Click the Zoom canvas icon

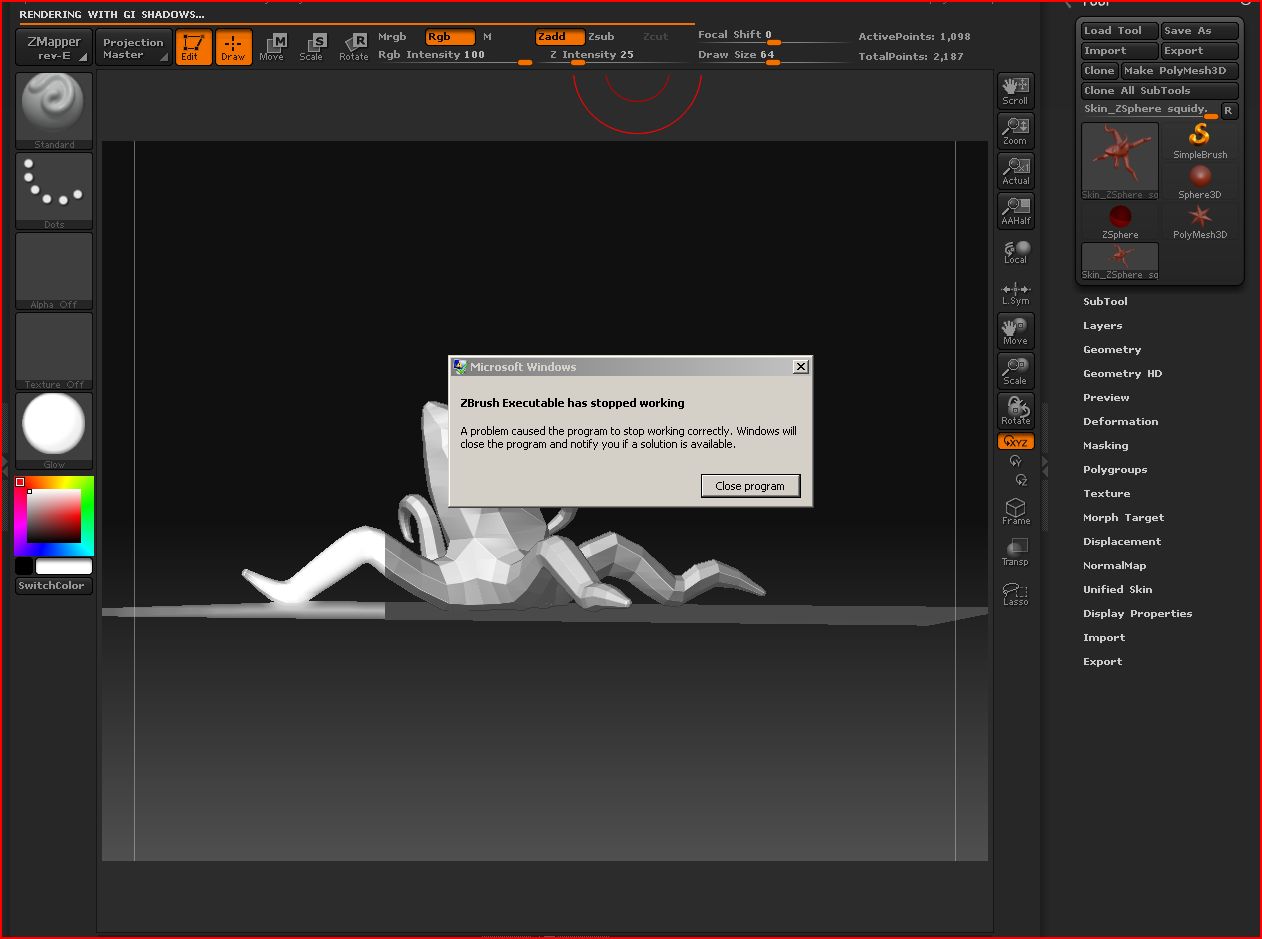[1016, 131]
